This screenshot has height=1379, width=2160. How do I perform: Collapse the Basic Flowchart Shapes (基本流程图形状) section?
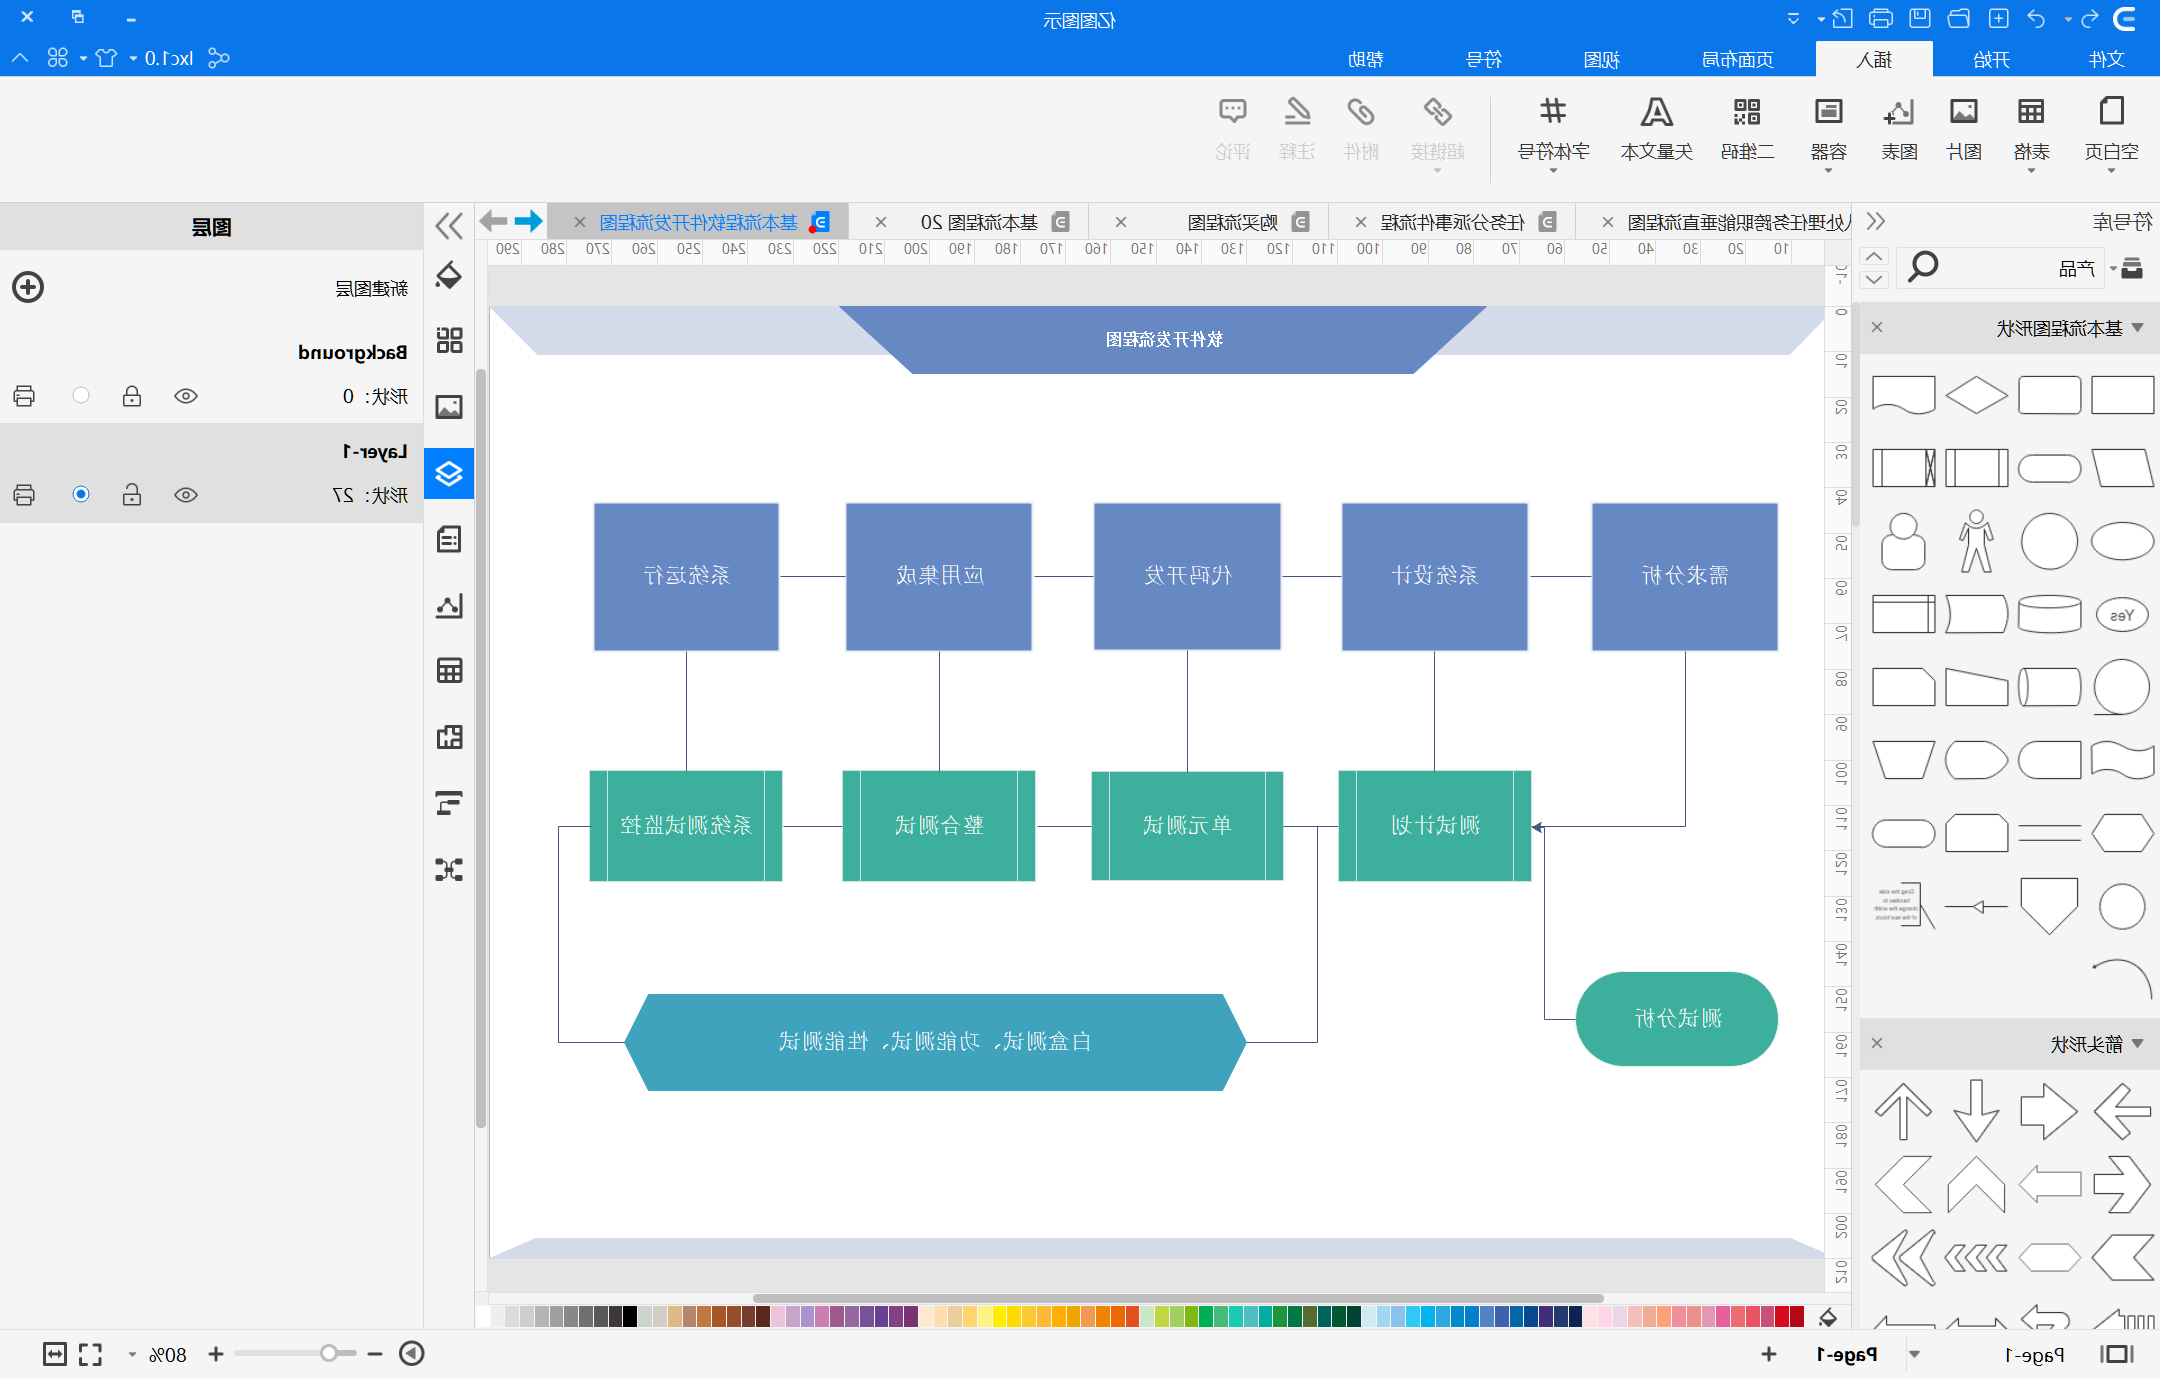(2138, 328)
